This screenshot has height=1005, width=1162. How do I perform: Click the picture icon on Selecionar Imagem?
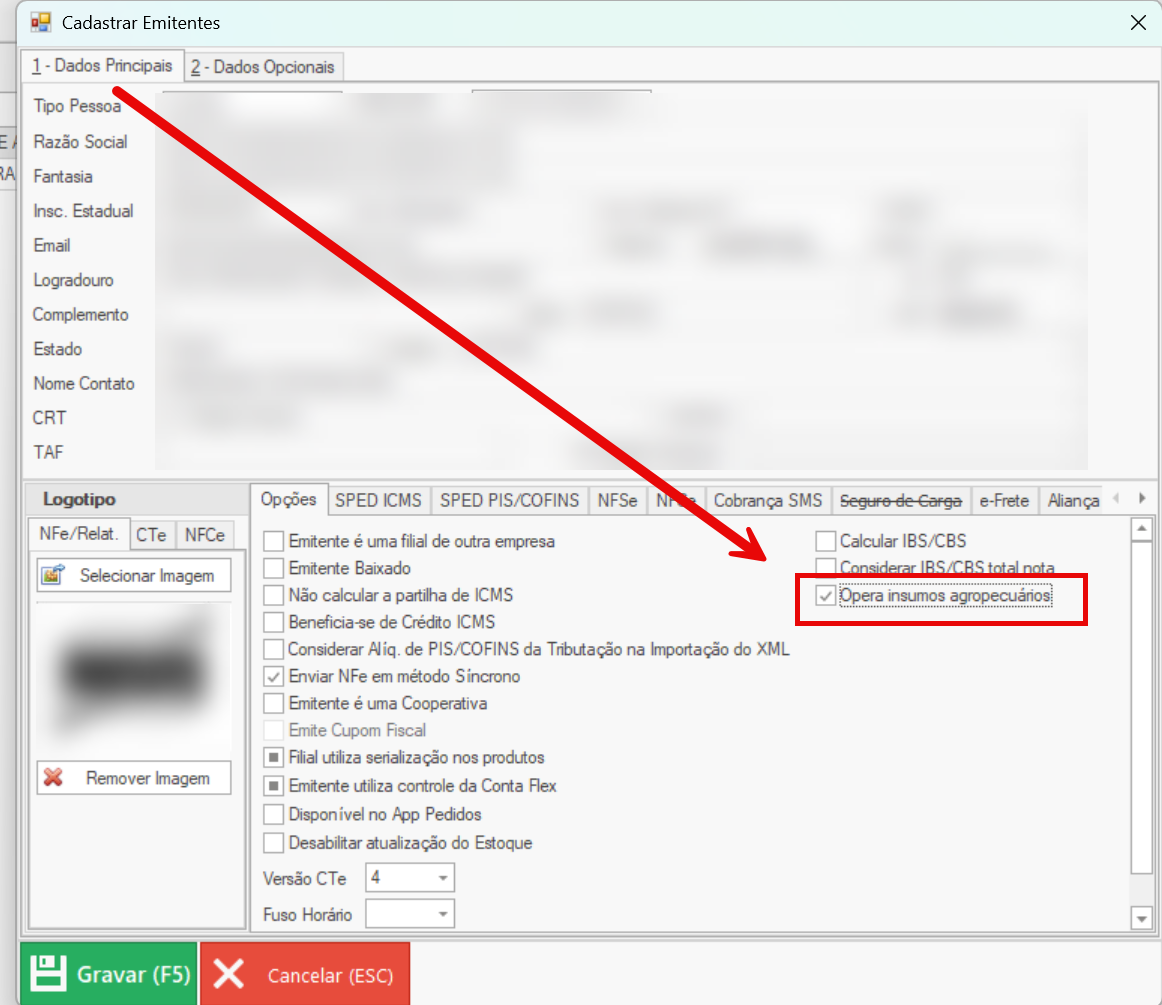click(x=53, y=575)
